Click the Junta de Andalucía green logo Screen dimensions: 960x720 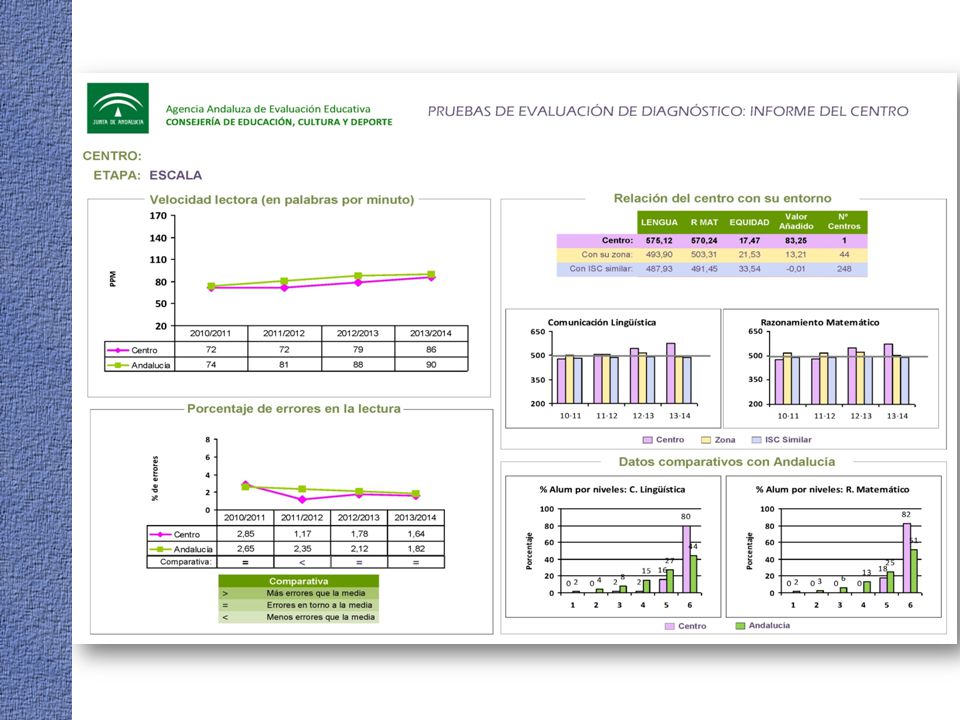(118, 108)
